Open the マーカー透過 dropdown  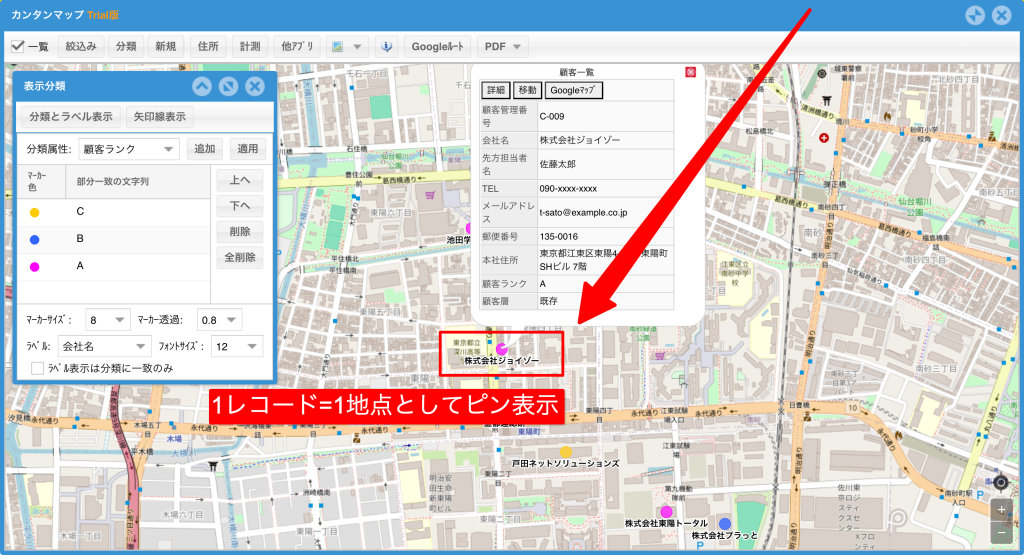(219, 320)
